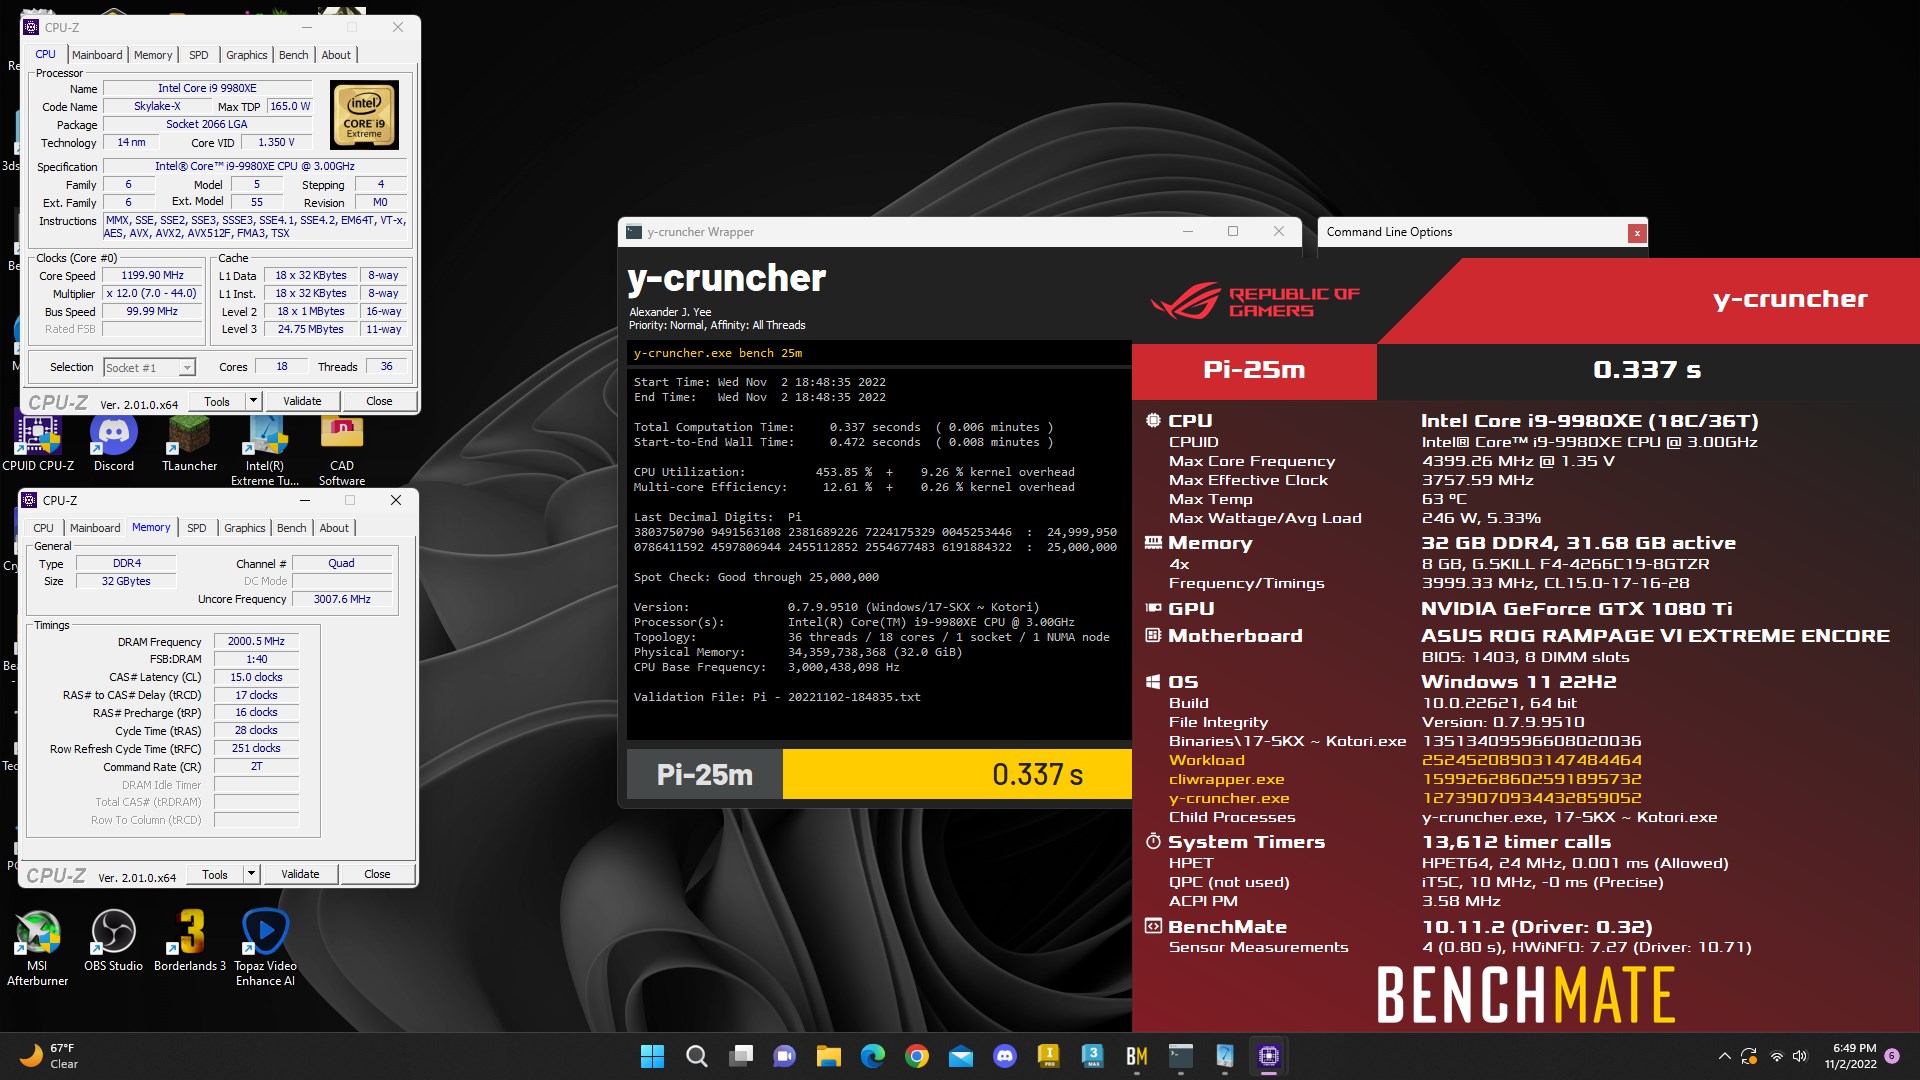Click Close button in the CPU-Z processor window
This screenshot has width=1920, height=1080.
click(x=379, y=401)
